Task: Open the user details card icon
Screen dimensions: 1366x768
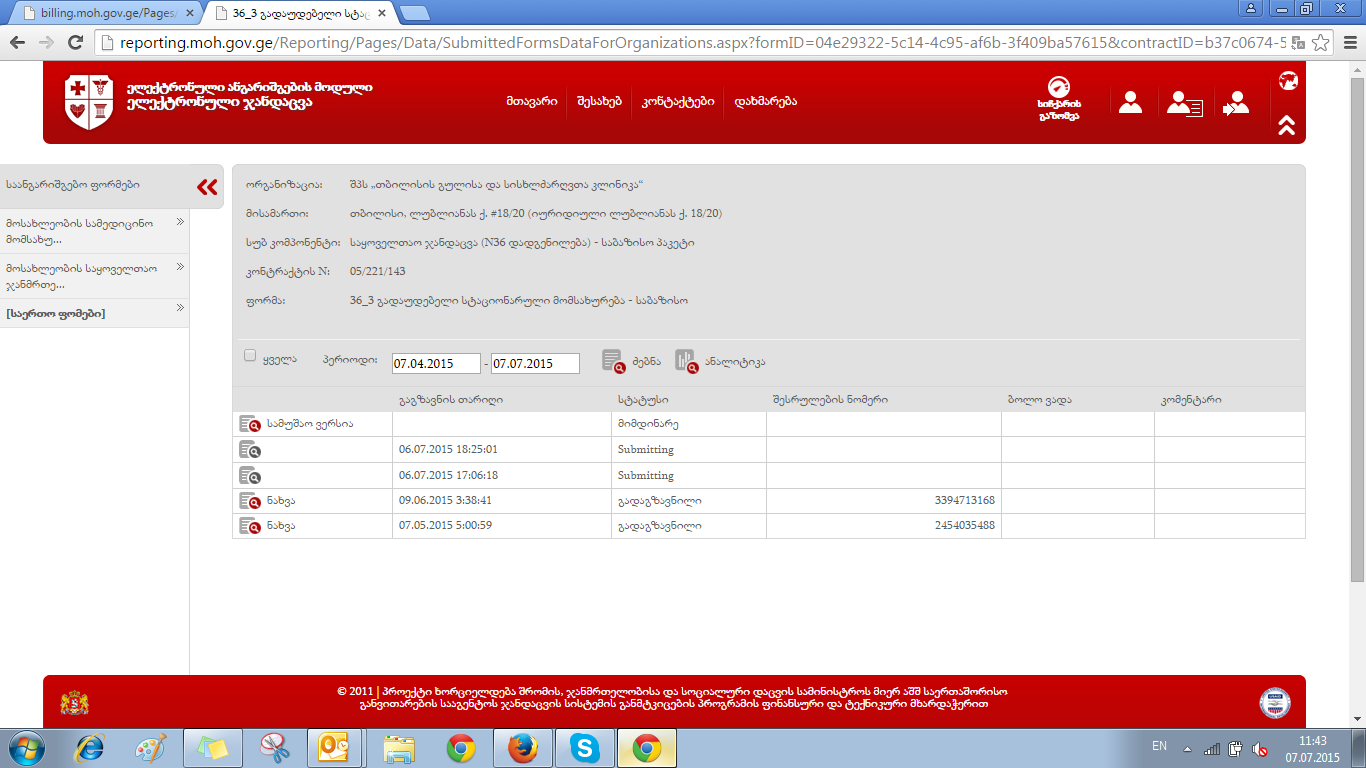Action: pos(1185,103)
